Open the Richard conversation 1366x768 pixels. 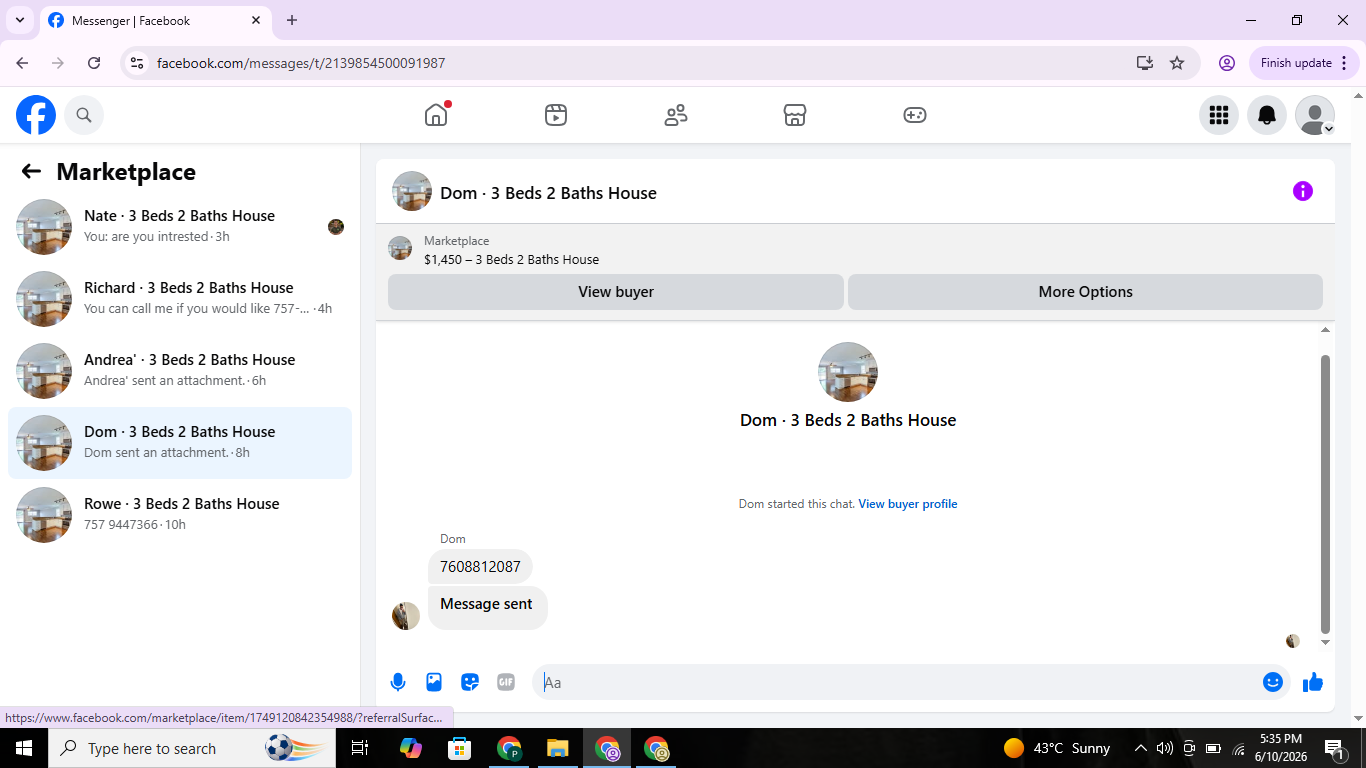pos(180,299)
